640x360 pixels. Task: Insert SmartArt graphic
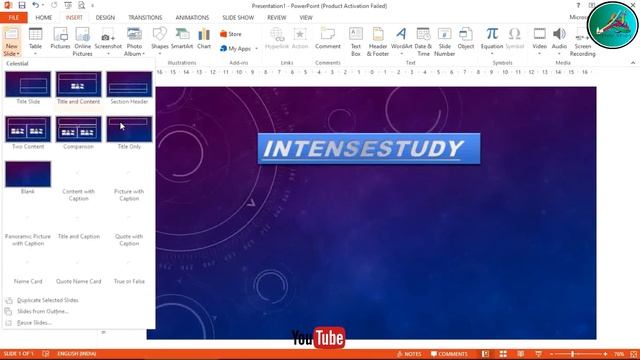pyautogui.click(x=182, y=38)
